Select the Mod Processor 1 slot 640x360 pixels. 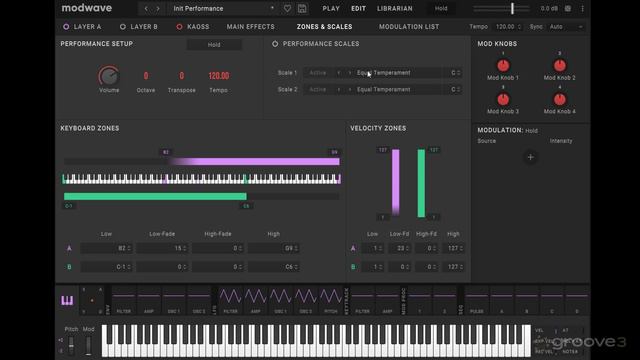point(420,300)
